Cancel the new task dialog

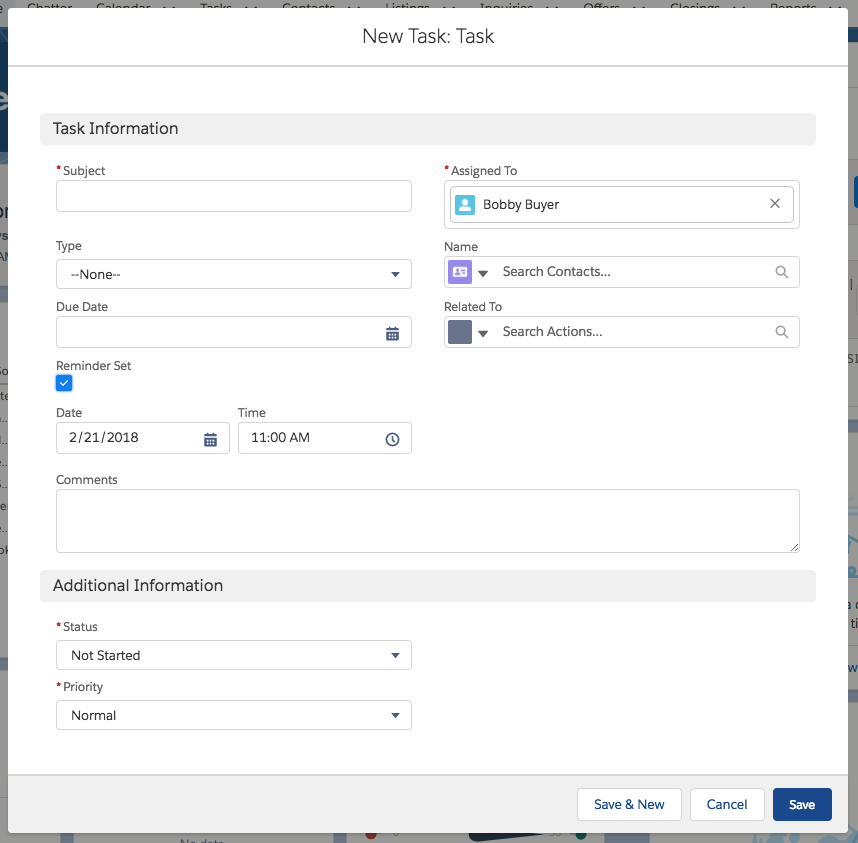coord(727,804)
